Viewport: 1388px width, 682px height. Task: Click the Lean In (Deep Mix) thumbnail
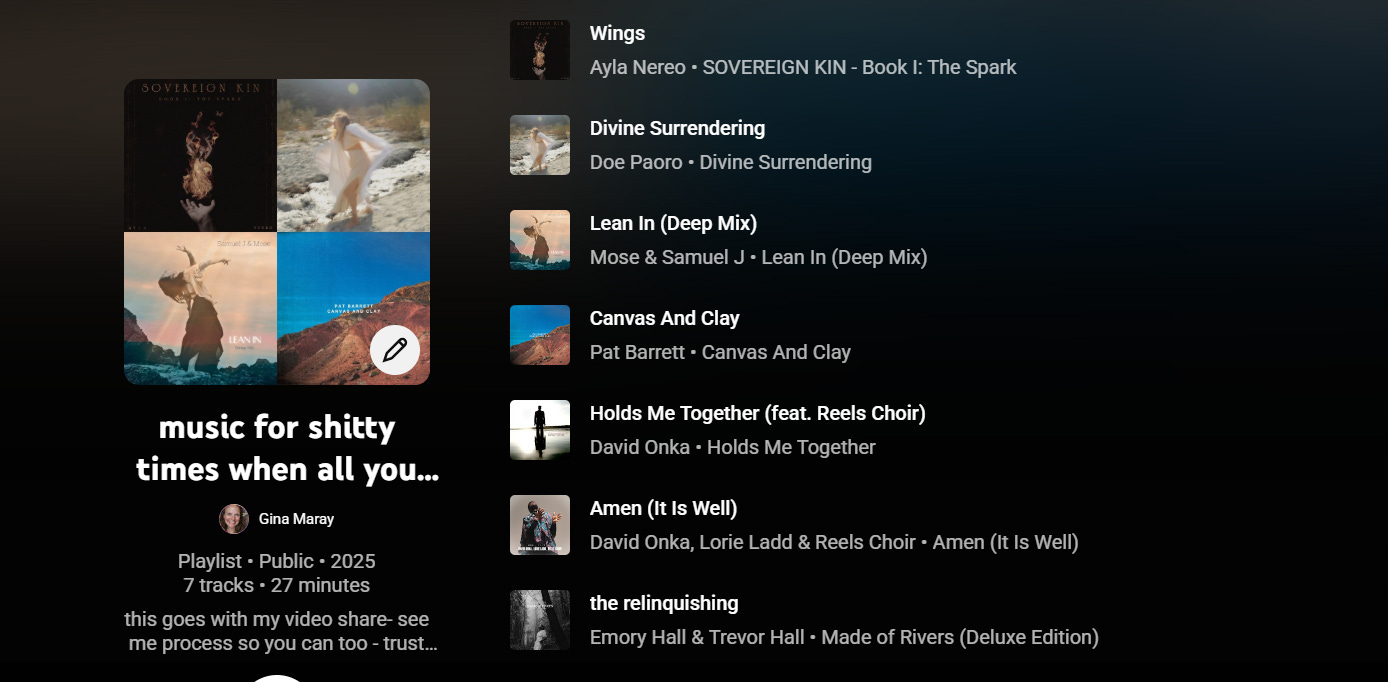tap(540, 240)
